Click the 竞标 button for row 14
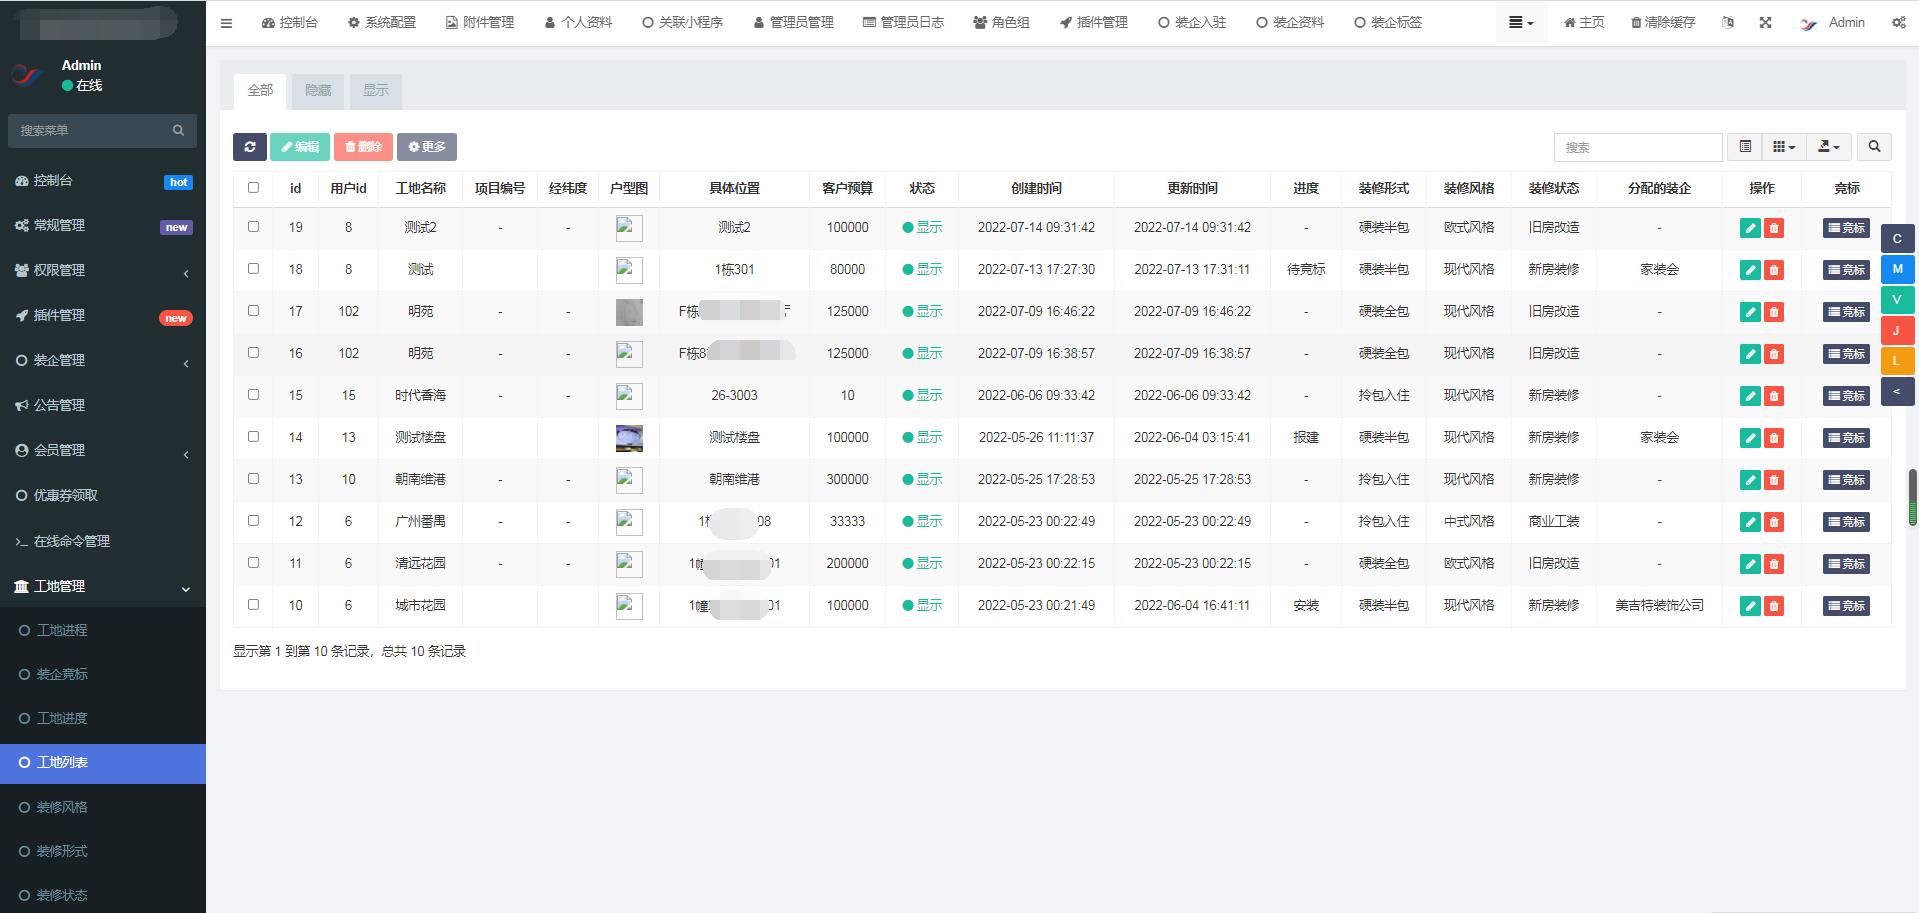Viewport: 1919px width, 913px height. [1846, 438]
